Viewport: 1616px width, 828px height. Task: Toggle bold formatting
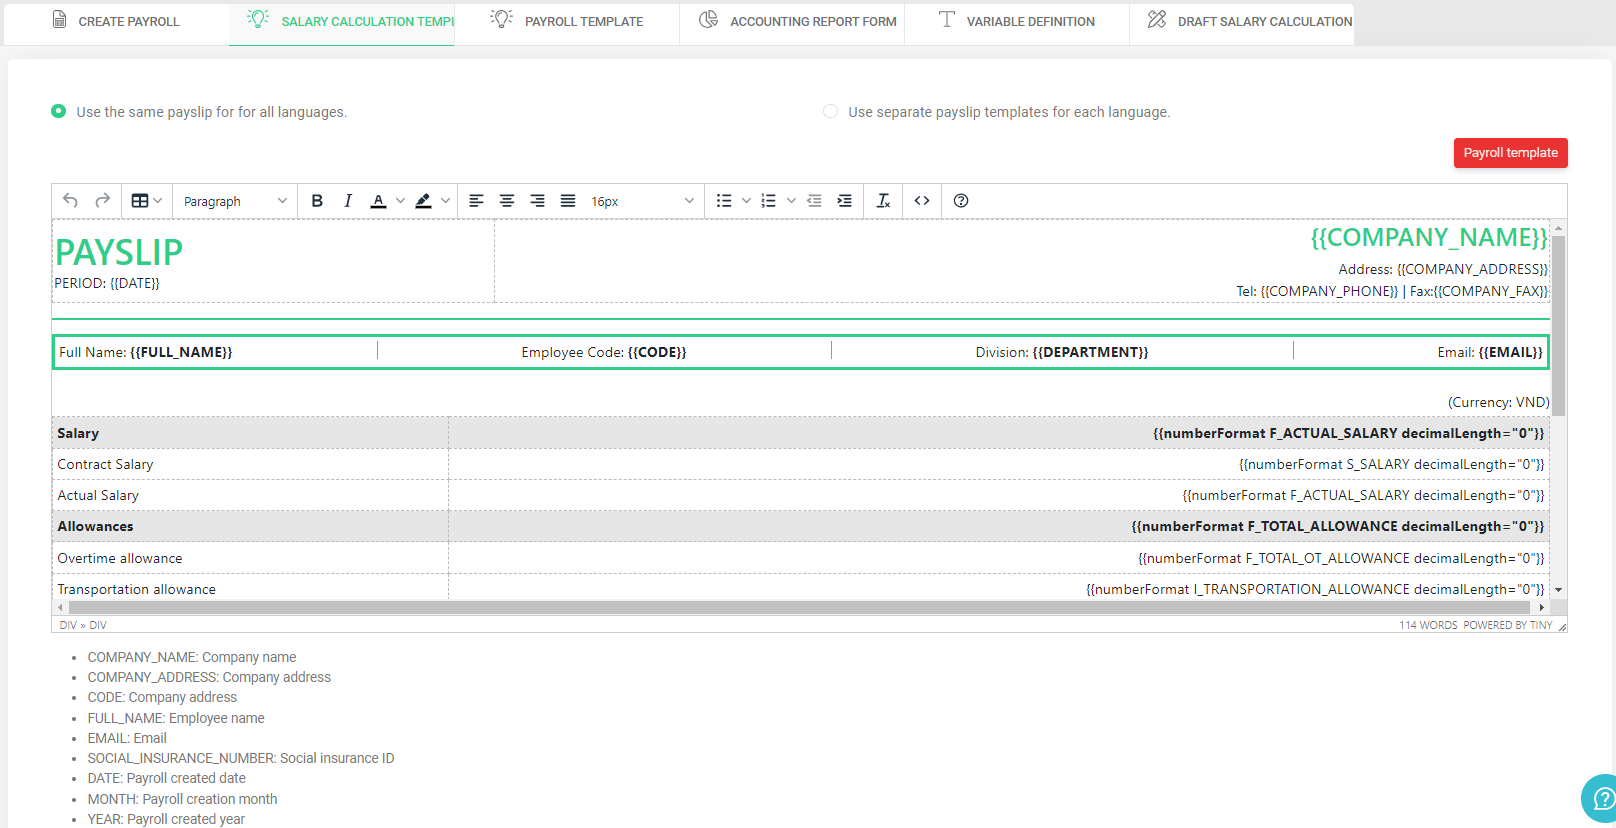pyautogui.click(x=317, y=201)
